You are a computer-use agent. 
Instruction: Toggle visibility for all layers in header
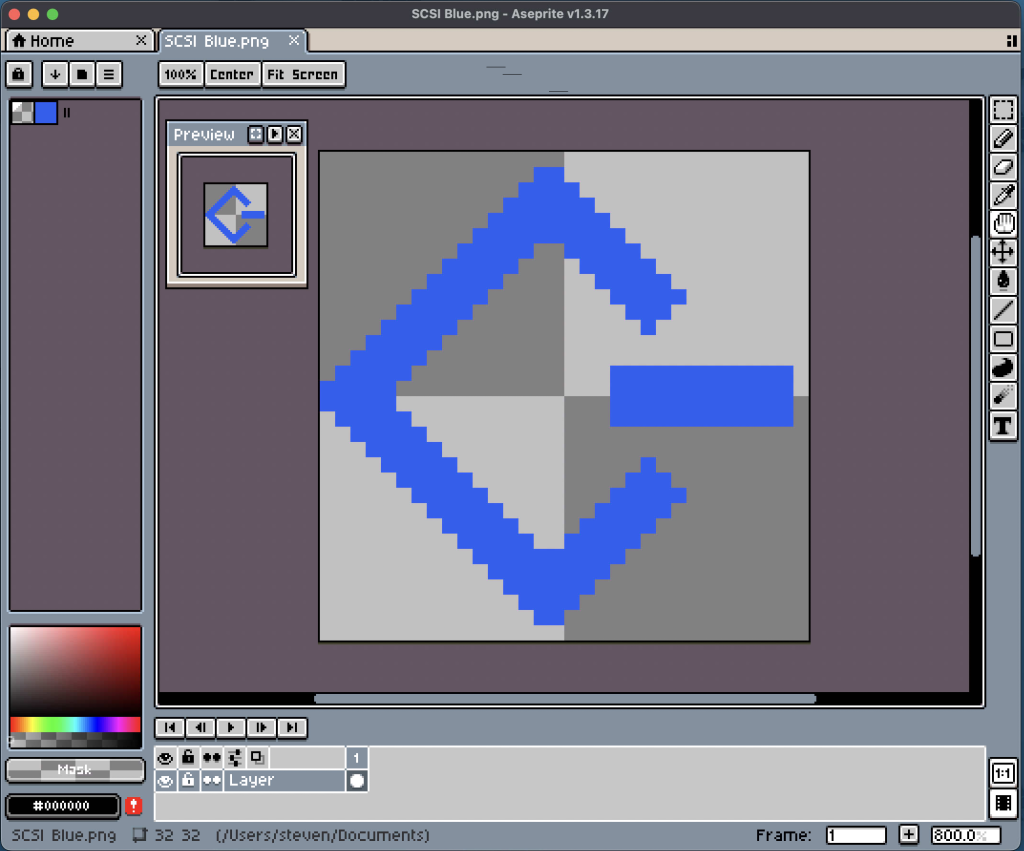click(165, 758)
